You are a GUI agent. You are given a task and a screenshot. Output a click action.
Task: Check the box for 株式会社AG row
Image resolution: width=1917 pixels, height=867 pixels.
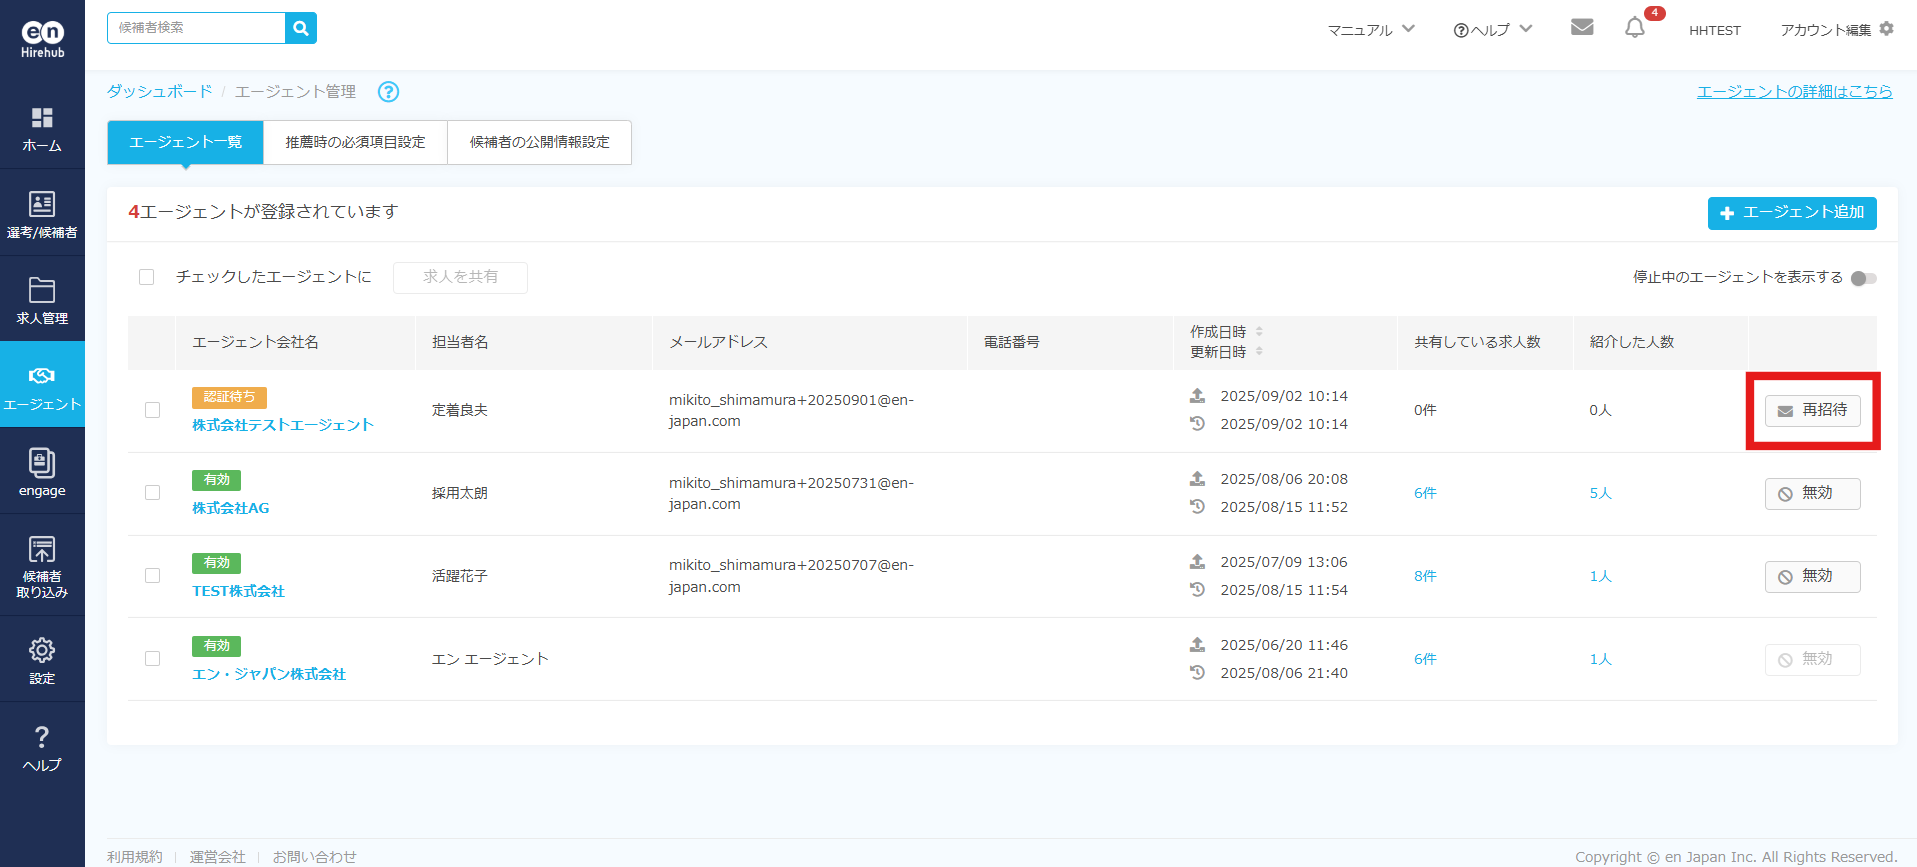click(152, 493)
